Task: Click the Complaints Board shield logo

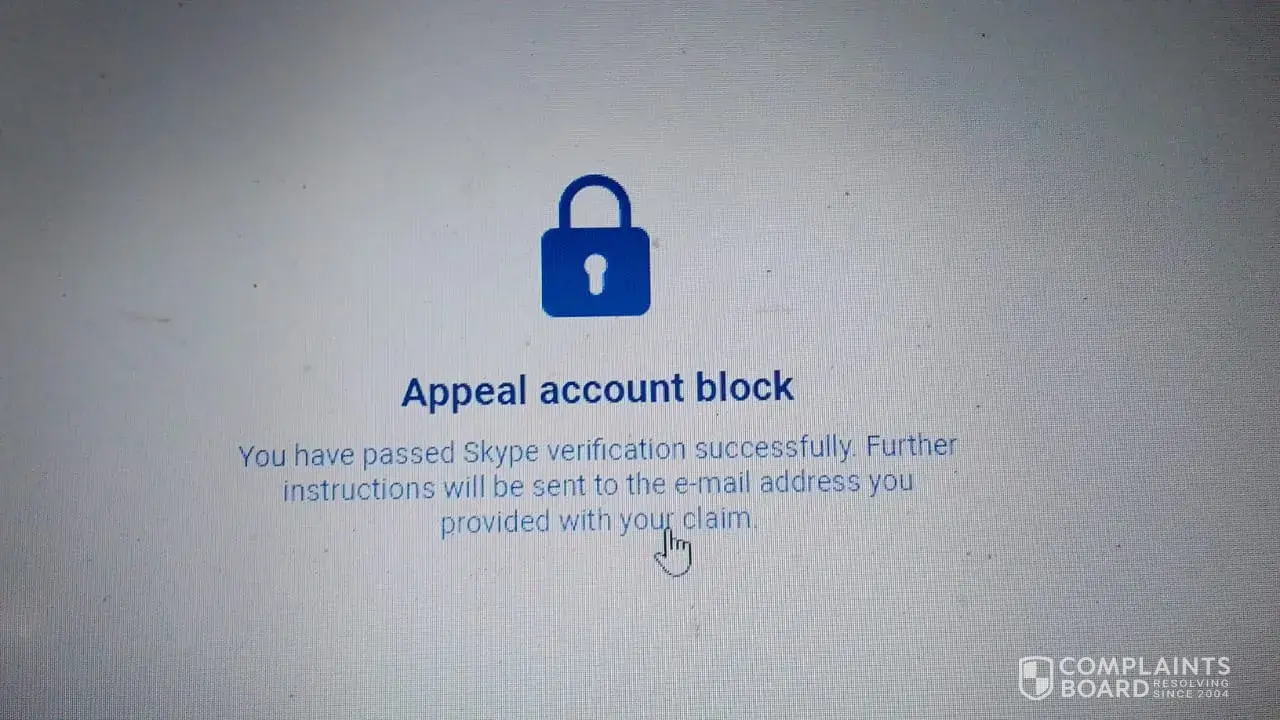Action: tap(1035, 677)
